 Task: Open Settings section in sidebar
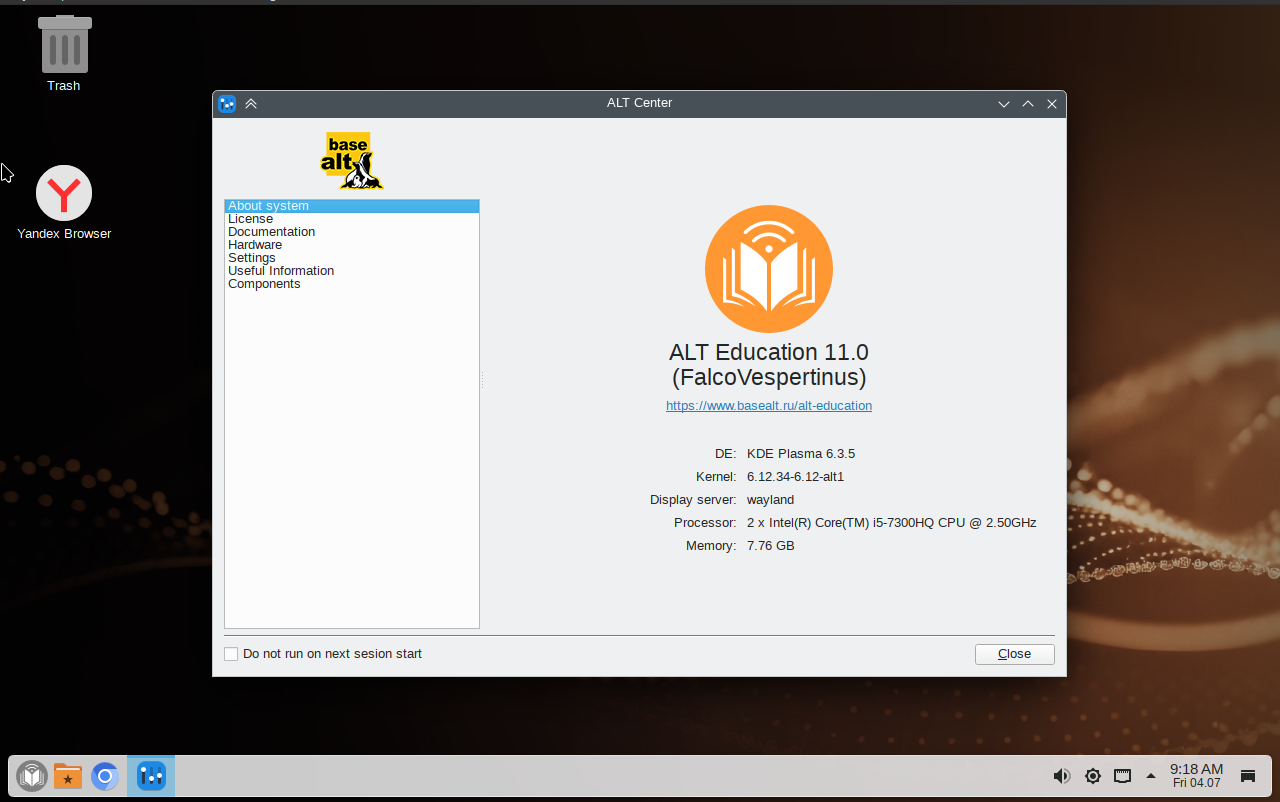click(352, 258)
